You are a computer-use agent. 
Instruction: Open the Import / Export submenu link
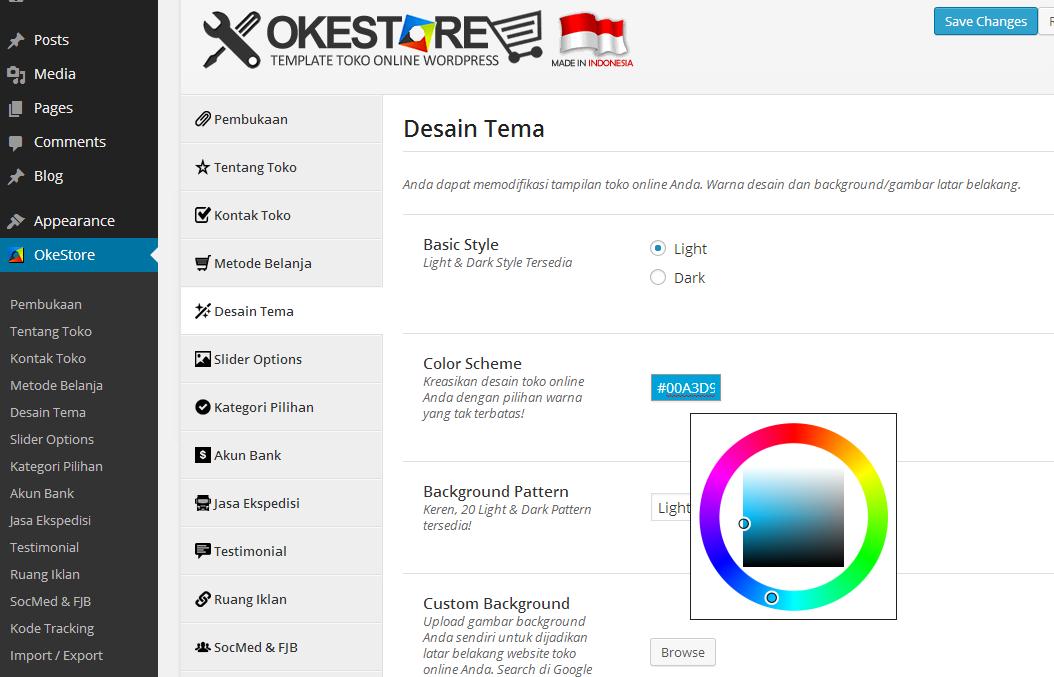tap(56, 655)
